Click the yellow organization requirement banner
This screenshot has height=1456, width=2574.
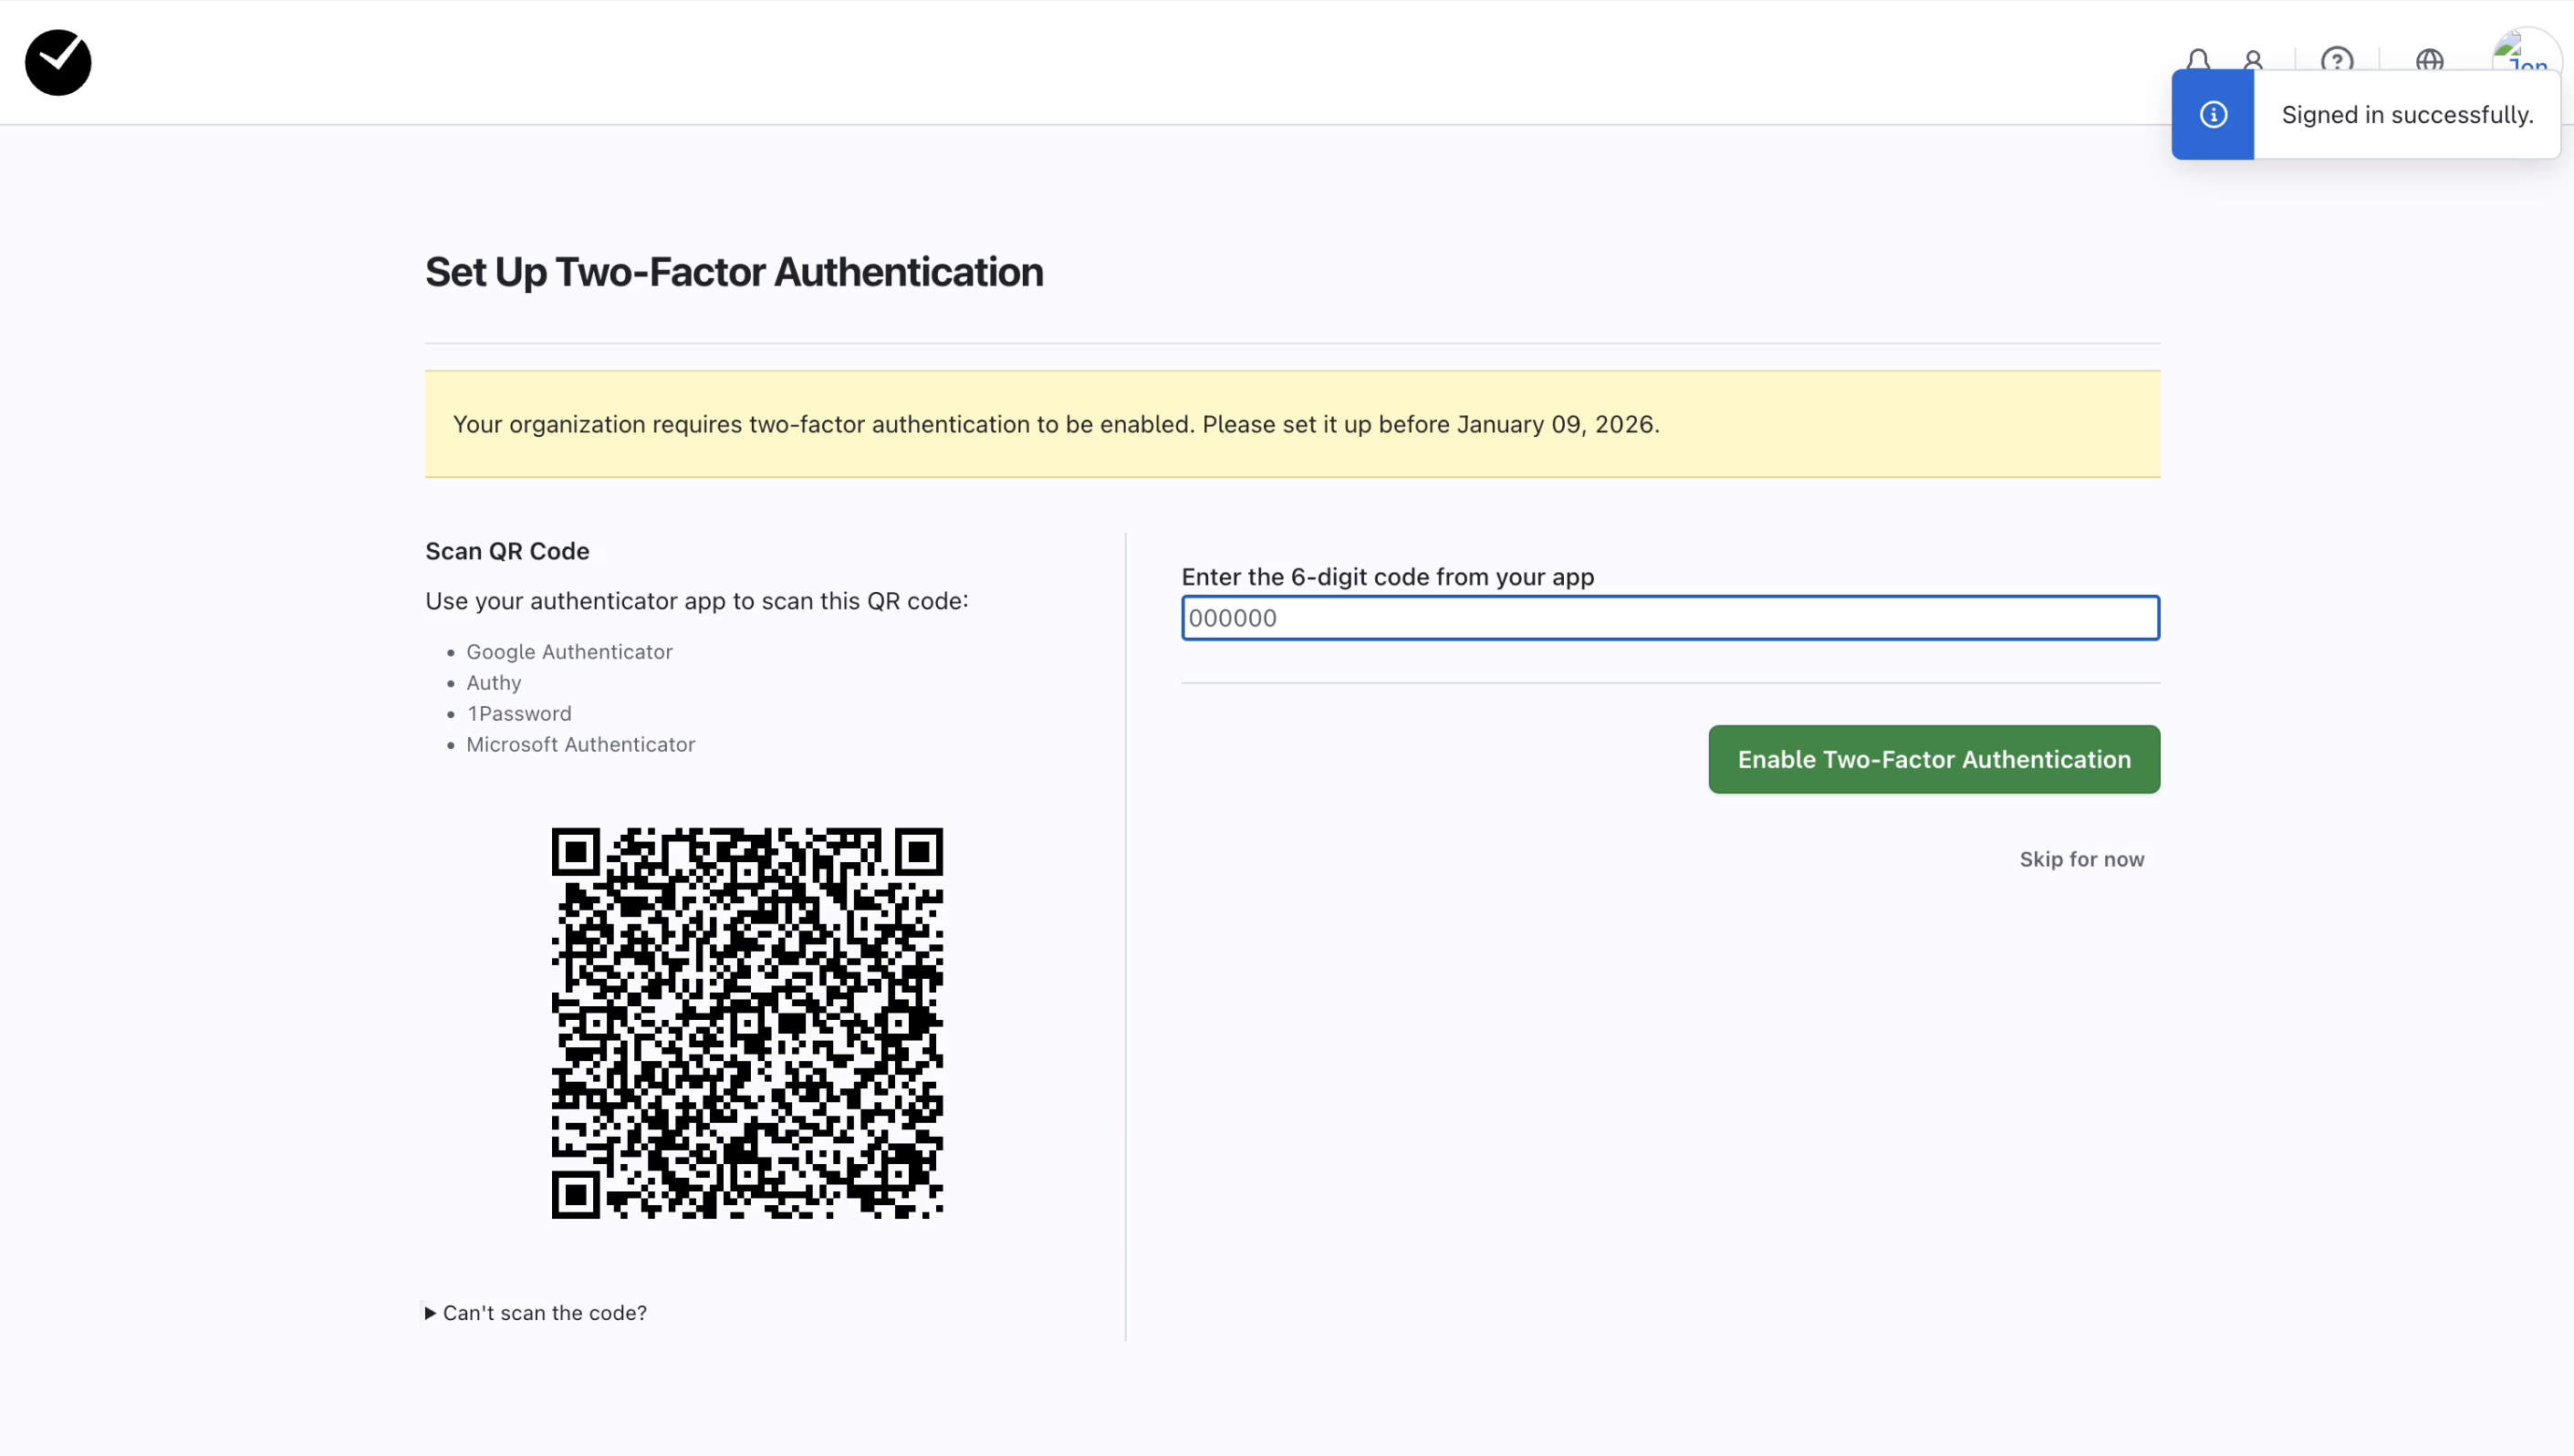pyautogui.click(x=1291, y=424)
